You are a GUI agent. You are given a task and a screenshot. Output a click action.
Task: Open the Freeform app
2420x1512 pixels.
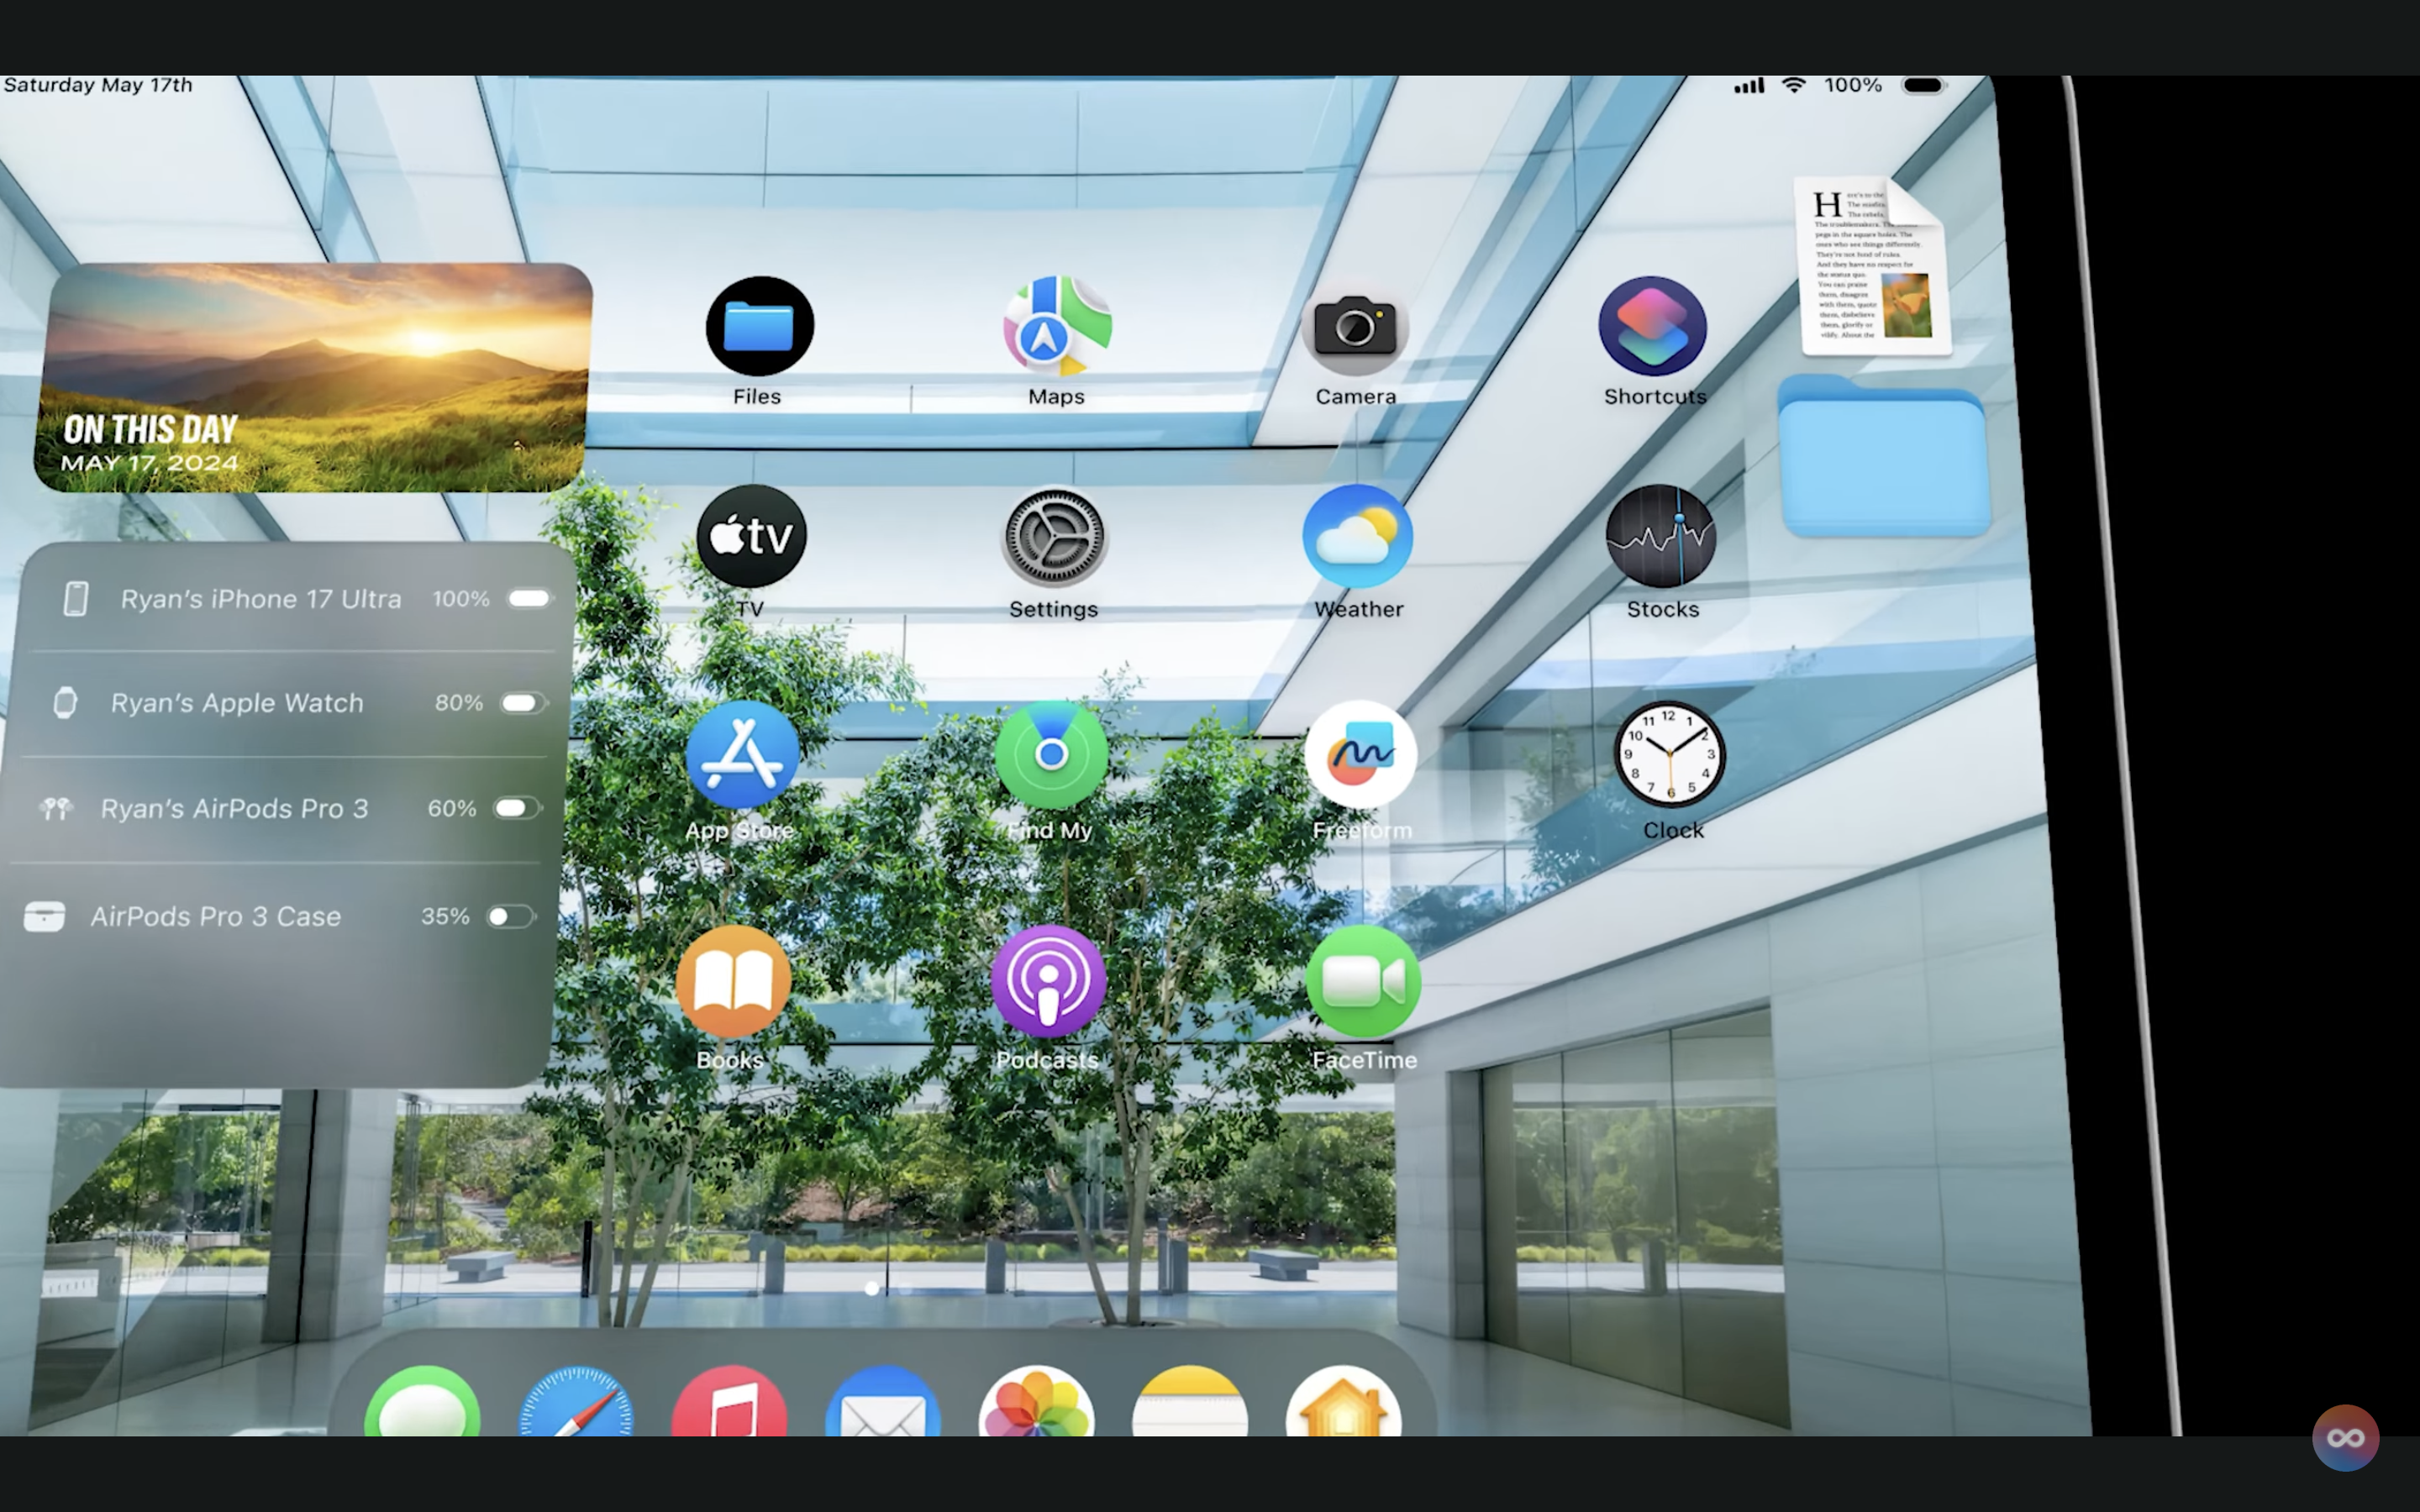pyautogui.click(x=1360, y=755)
